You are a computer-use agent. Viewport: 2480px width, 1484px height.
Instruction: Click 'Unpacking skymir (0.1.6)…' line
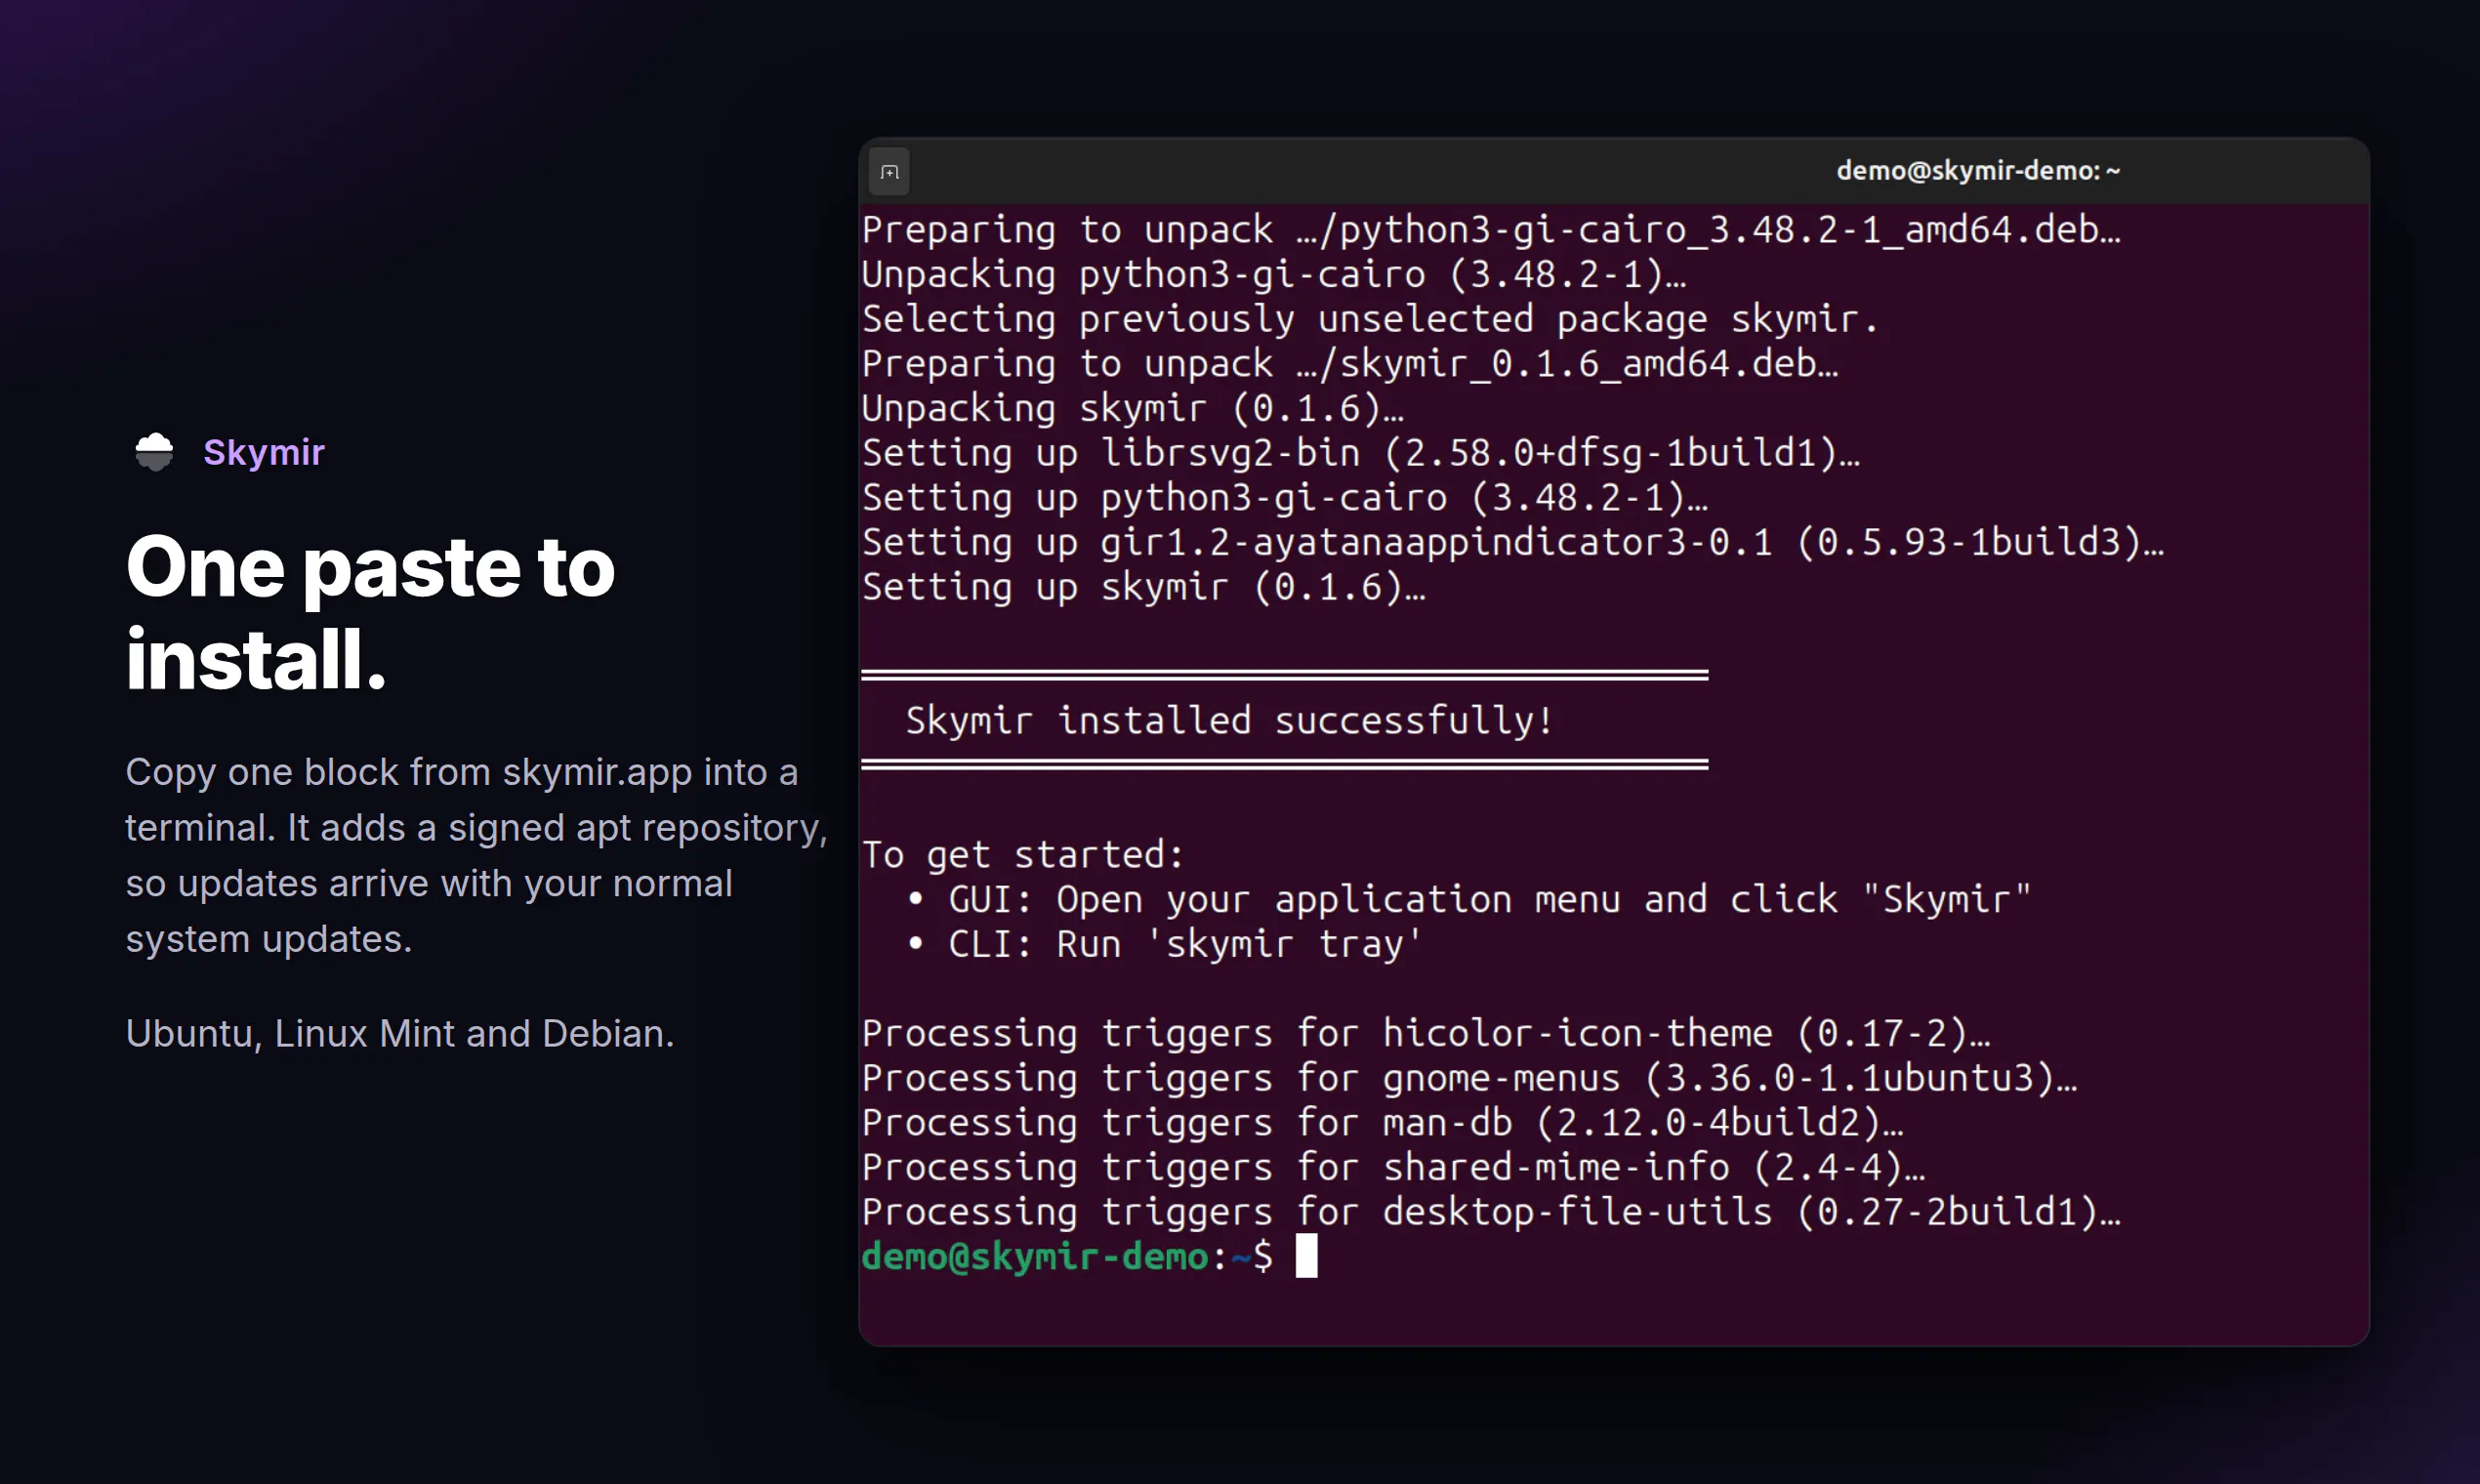click(x=1133, y=408)
